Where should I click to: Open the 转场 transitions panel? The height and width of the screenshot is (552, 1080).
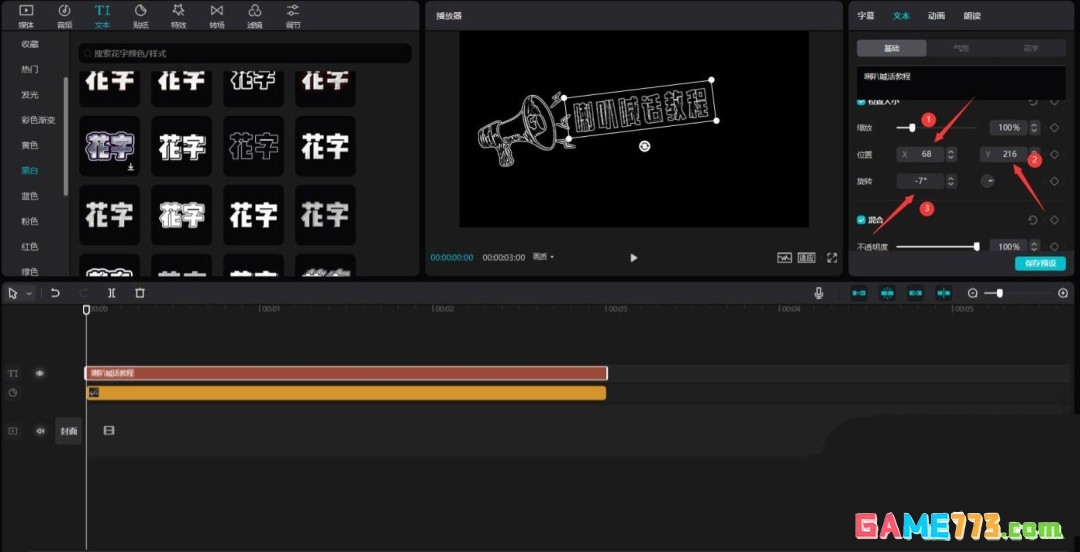click(x=217, y=16)
